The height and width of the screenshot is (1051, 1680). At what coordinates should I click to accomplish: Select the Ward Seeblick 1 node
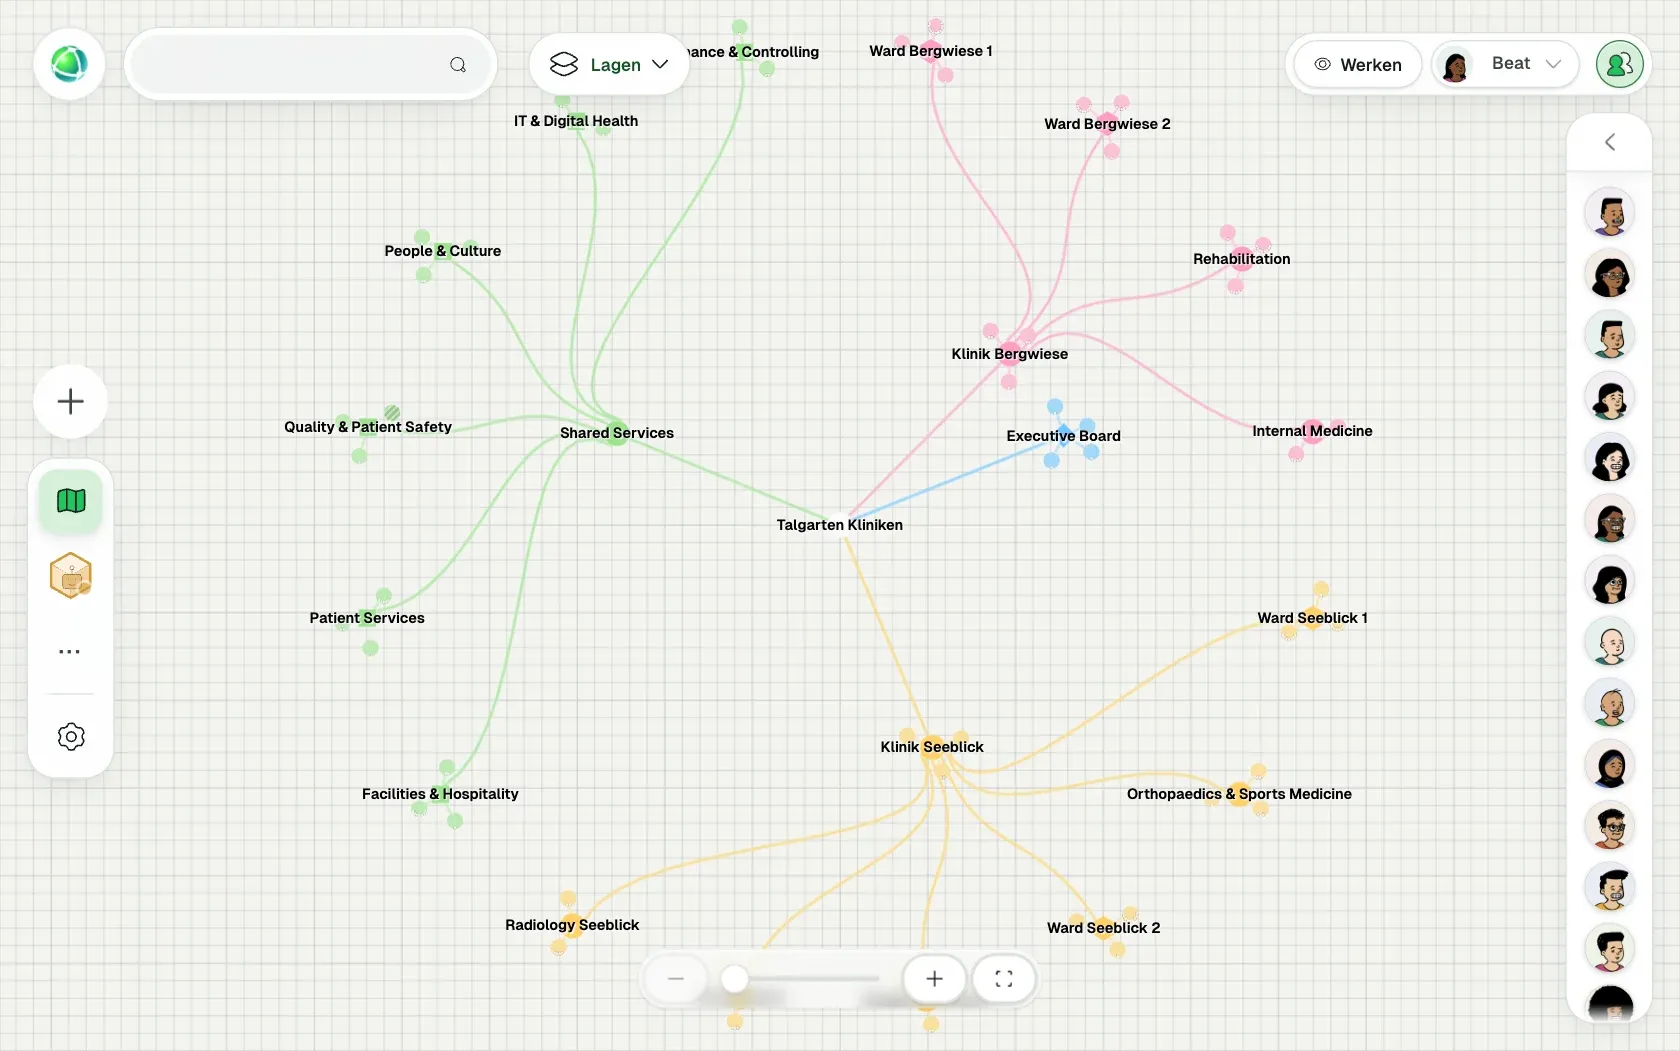(x=1313, y=618)
